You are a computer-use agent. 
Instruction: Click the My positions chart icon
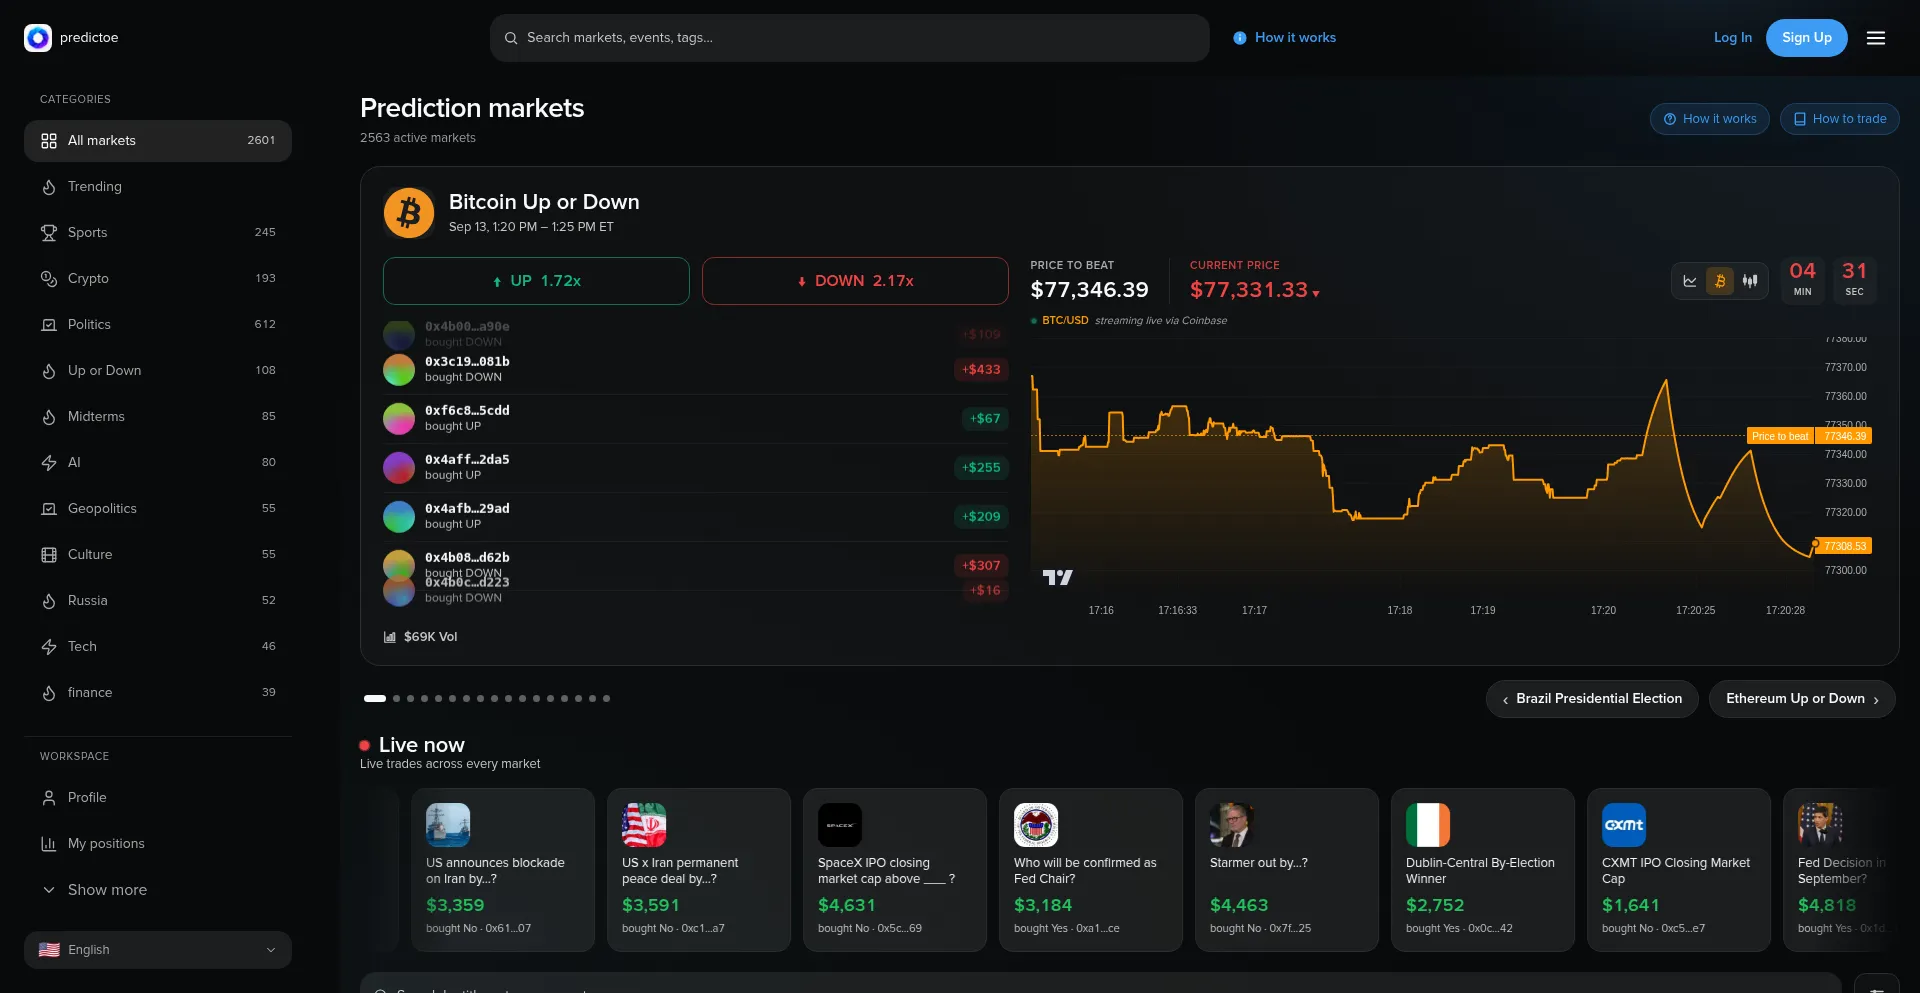pyautogui.click(x=48, y=844)
